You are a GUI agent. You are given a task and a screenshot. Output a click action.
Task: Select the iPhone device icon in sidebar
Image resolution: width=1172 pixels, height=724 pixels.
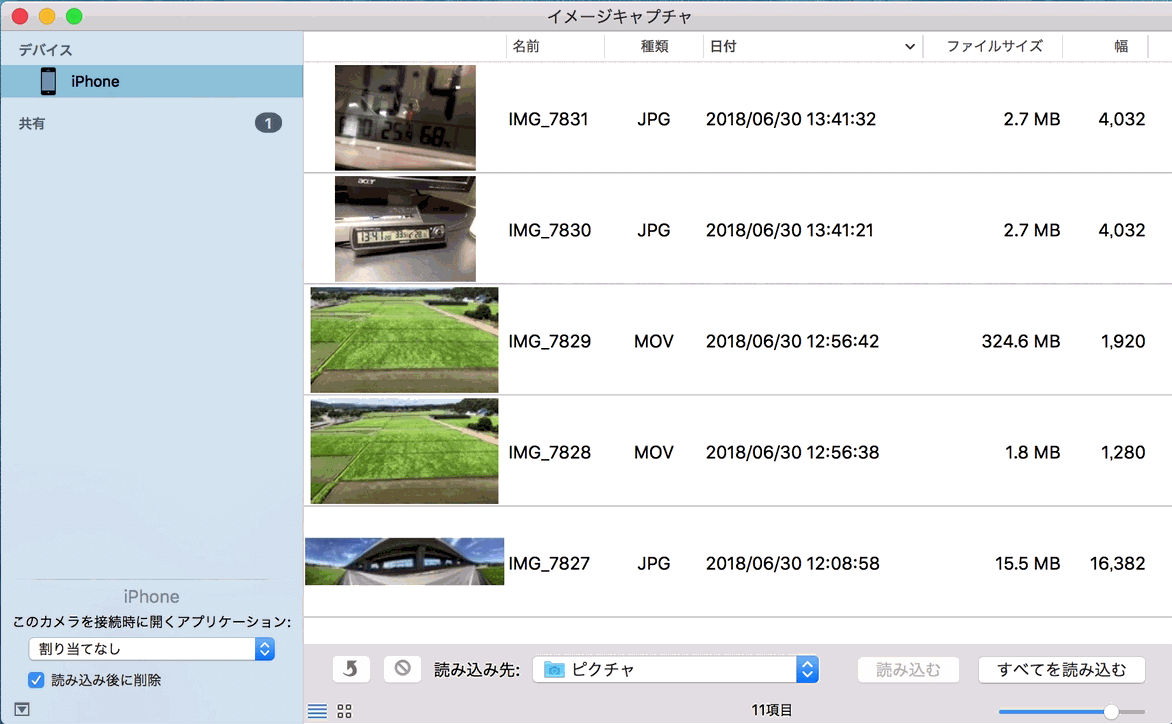pyautogui.click(x=48, y=81)
